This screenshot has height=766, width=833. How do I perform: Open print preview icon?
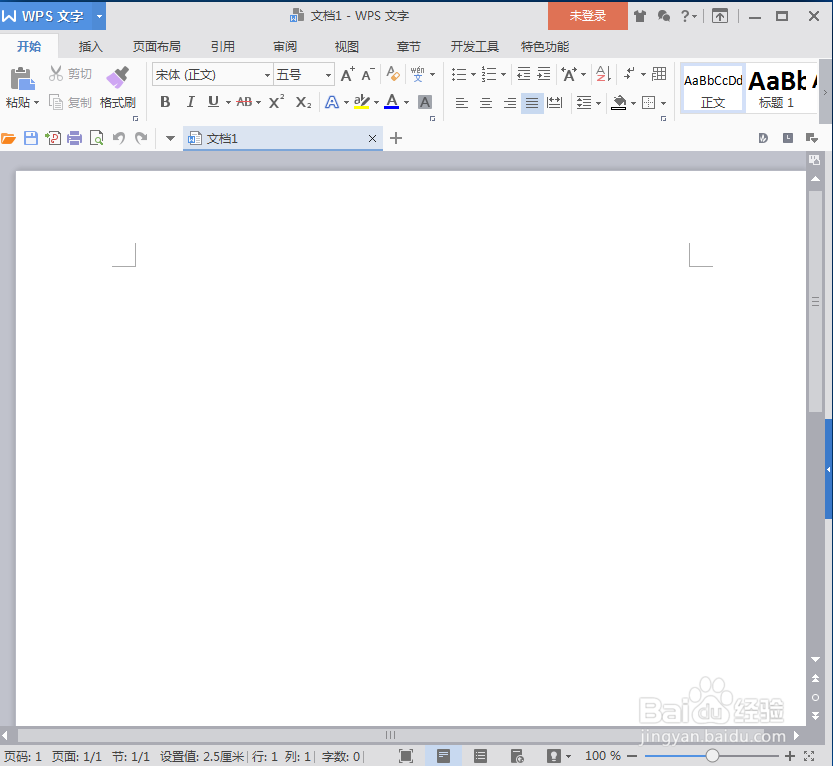tap(97, 139)
